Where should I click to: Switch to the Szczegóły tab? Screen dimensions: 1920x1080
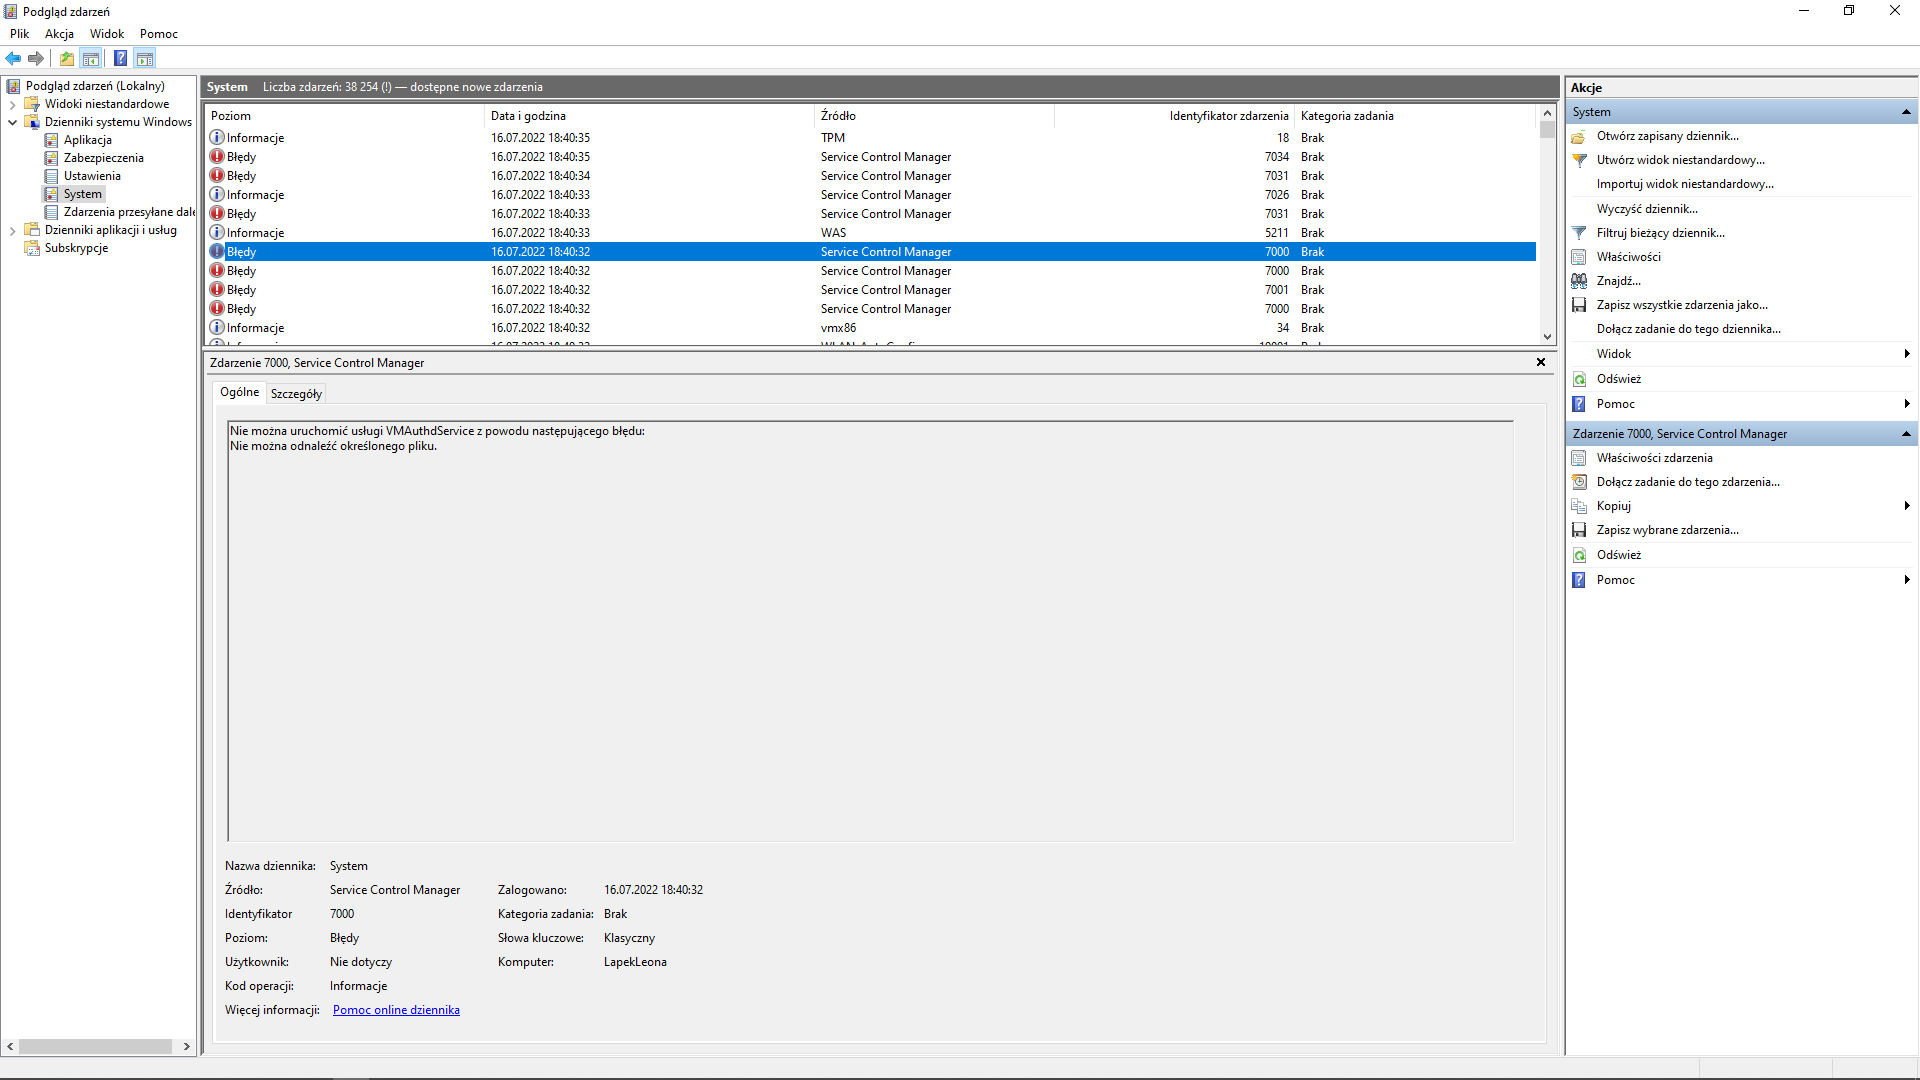(296, 394)
